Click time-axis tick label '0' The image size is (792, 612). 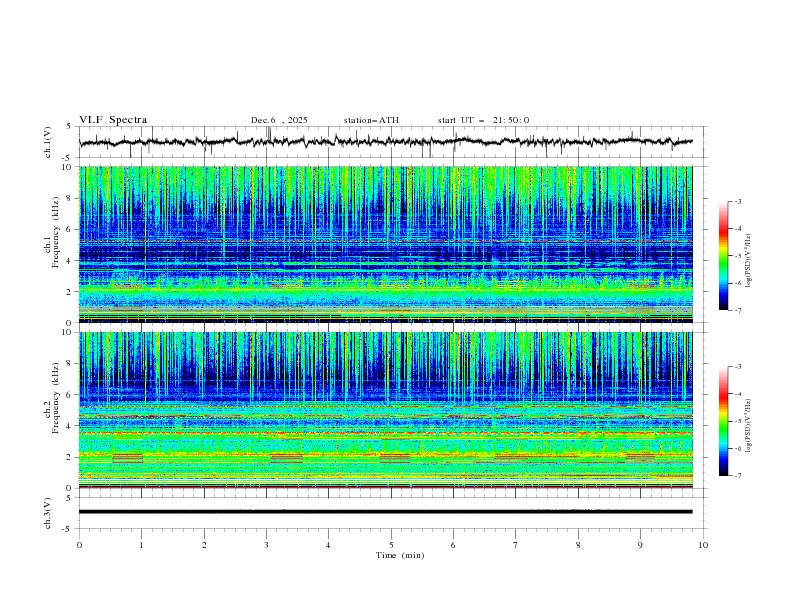[x=79, y=545]
